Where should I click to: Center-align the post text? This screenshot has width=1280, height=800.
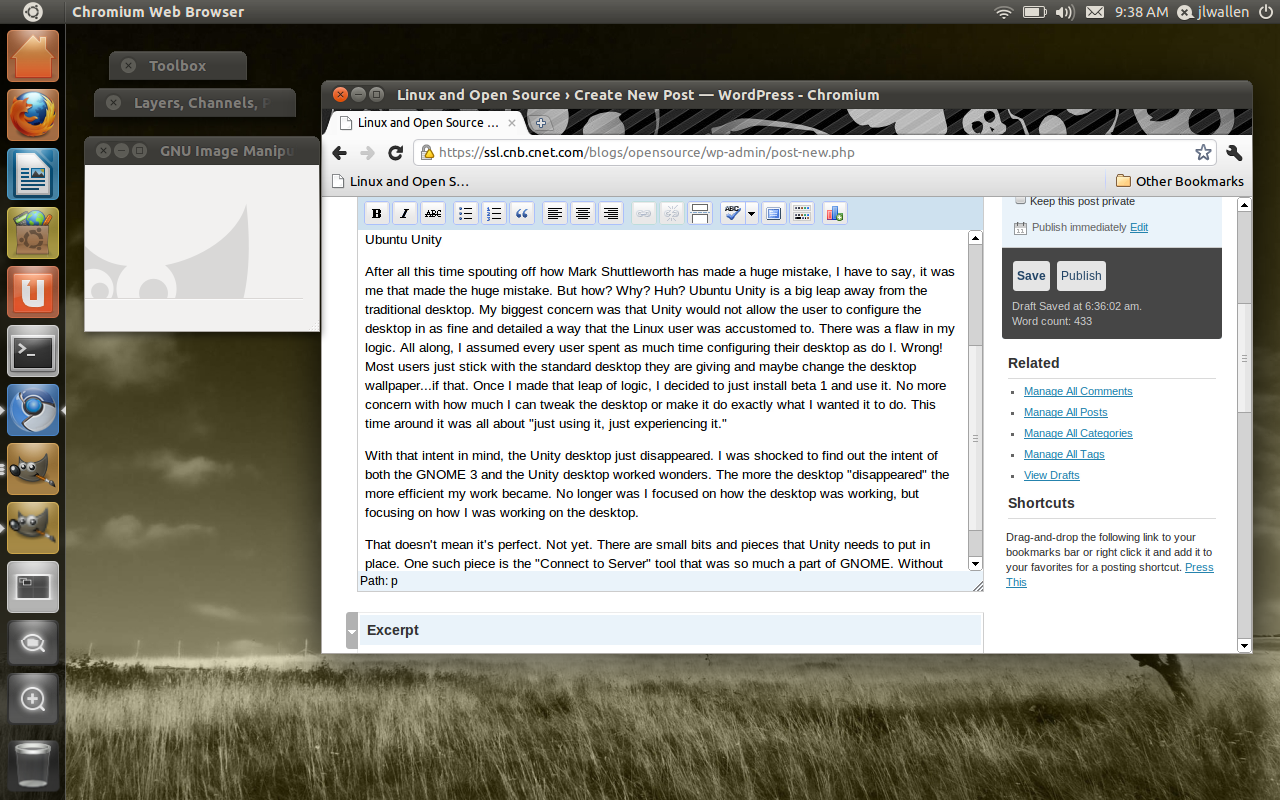(583, 213)
